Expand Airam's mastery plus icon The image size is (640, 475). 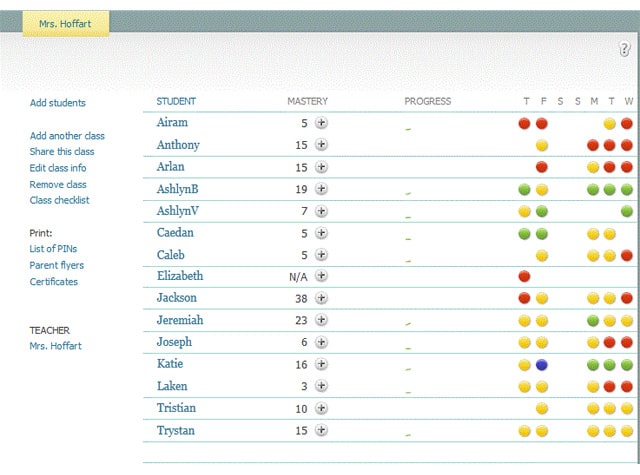tap(322, 123)
